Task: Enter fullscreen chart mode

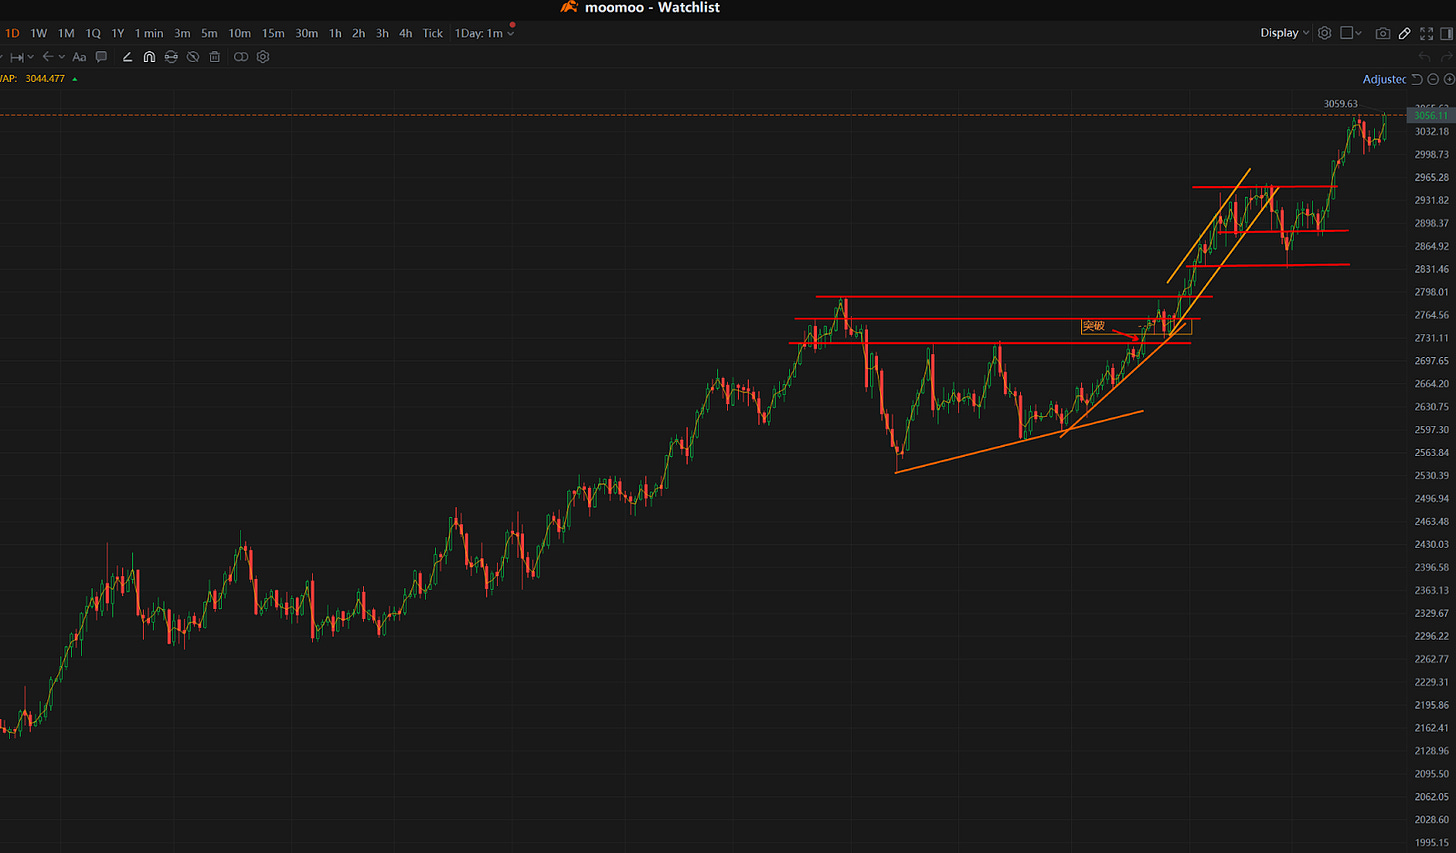Action: 1426,33
